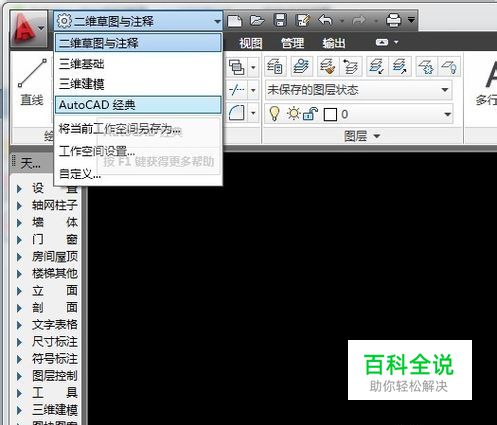Click the layer off lightbulb stack icon
This screenshot has width=497, height=425.
450,67
